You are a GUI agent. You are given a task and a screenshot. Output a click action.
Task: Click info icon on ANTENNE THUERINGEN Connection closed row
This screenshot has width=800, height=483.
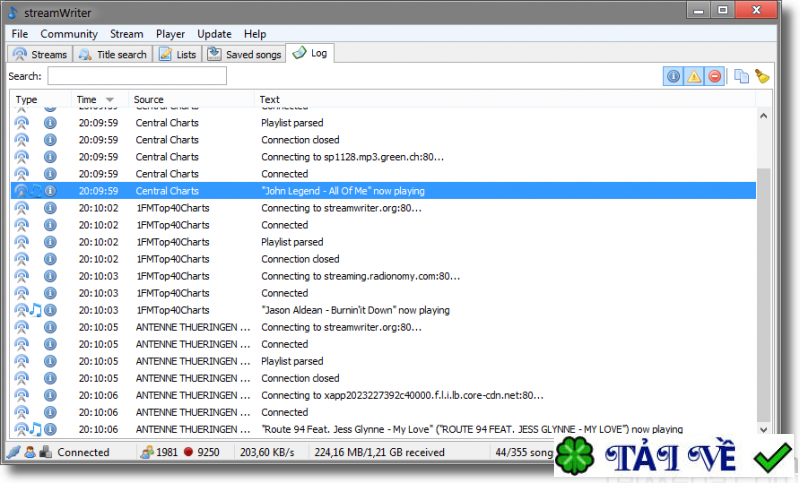(50, 378)
